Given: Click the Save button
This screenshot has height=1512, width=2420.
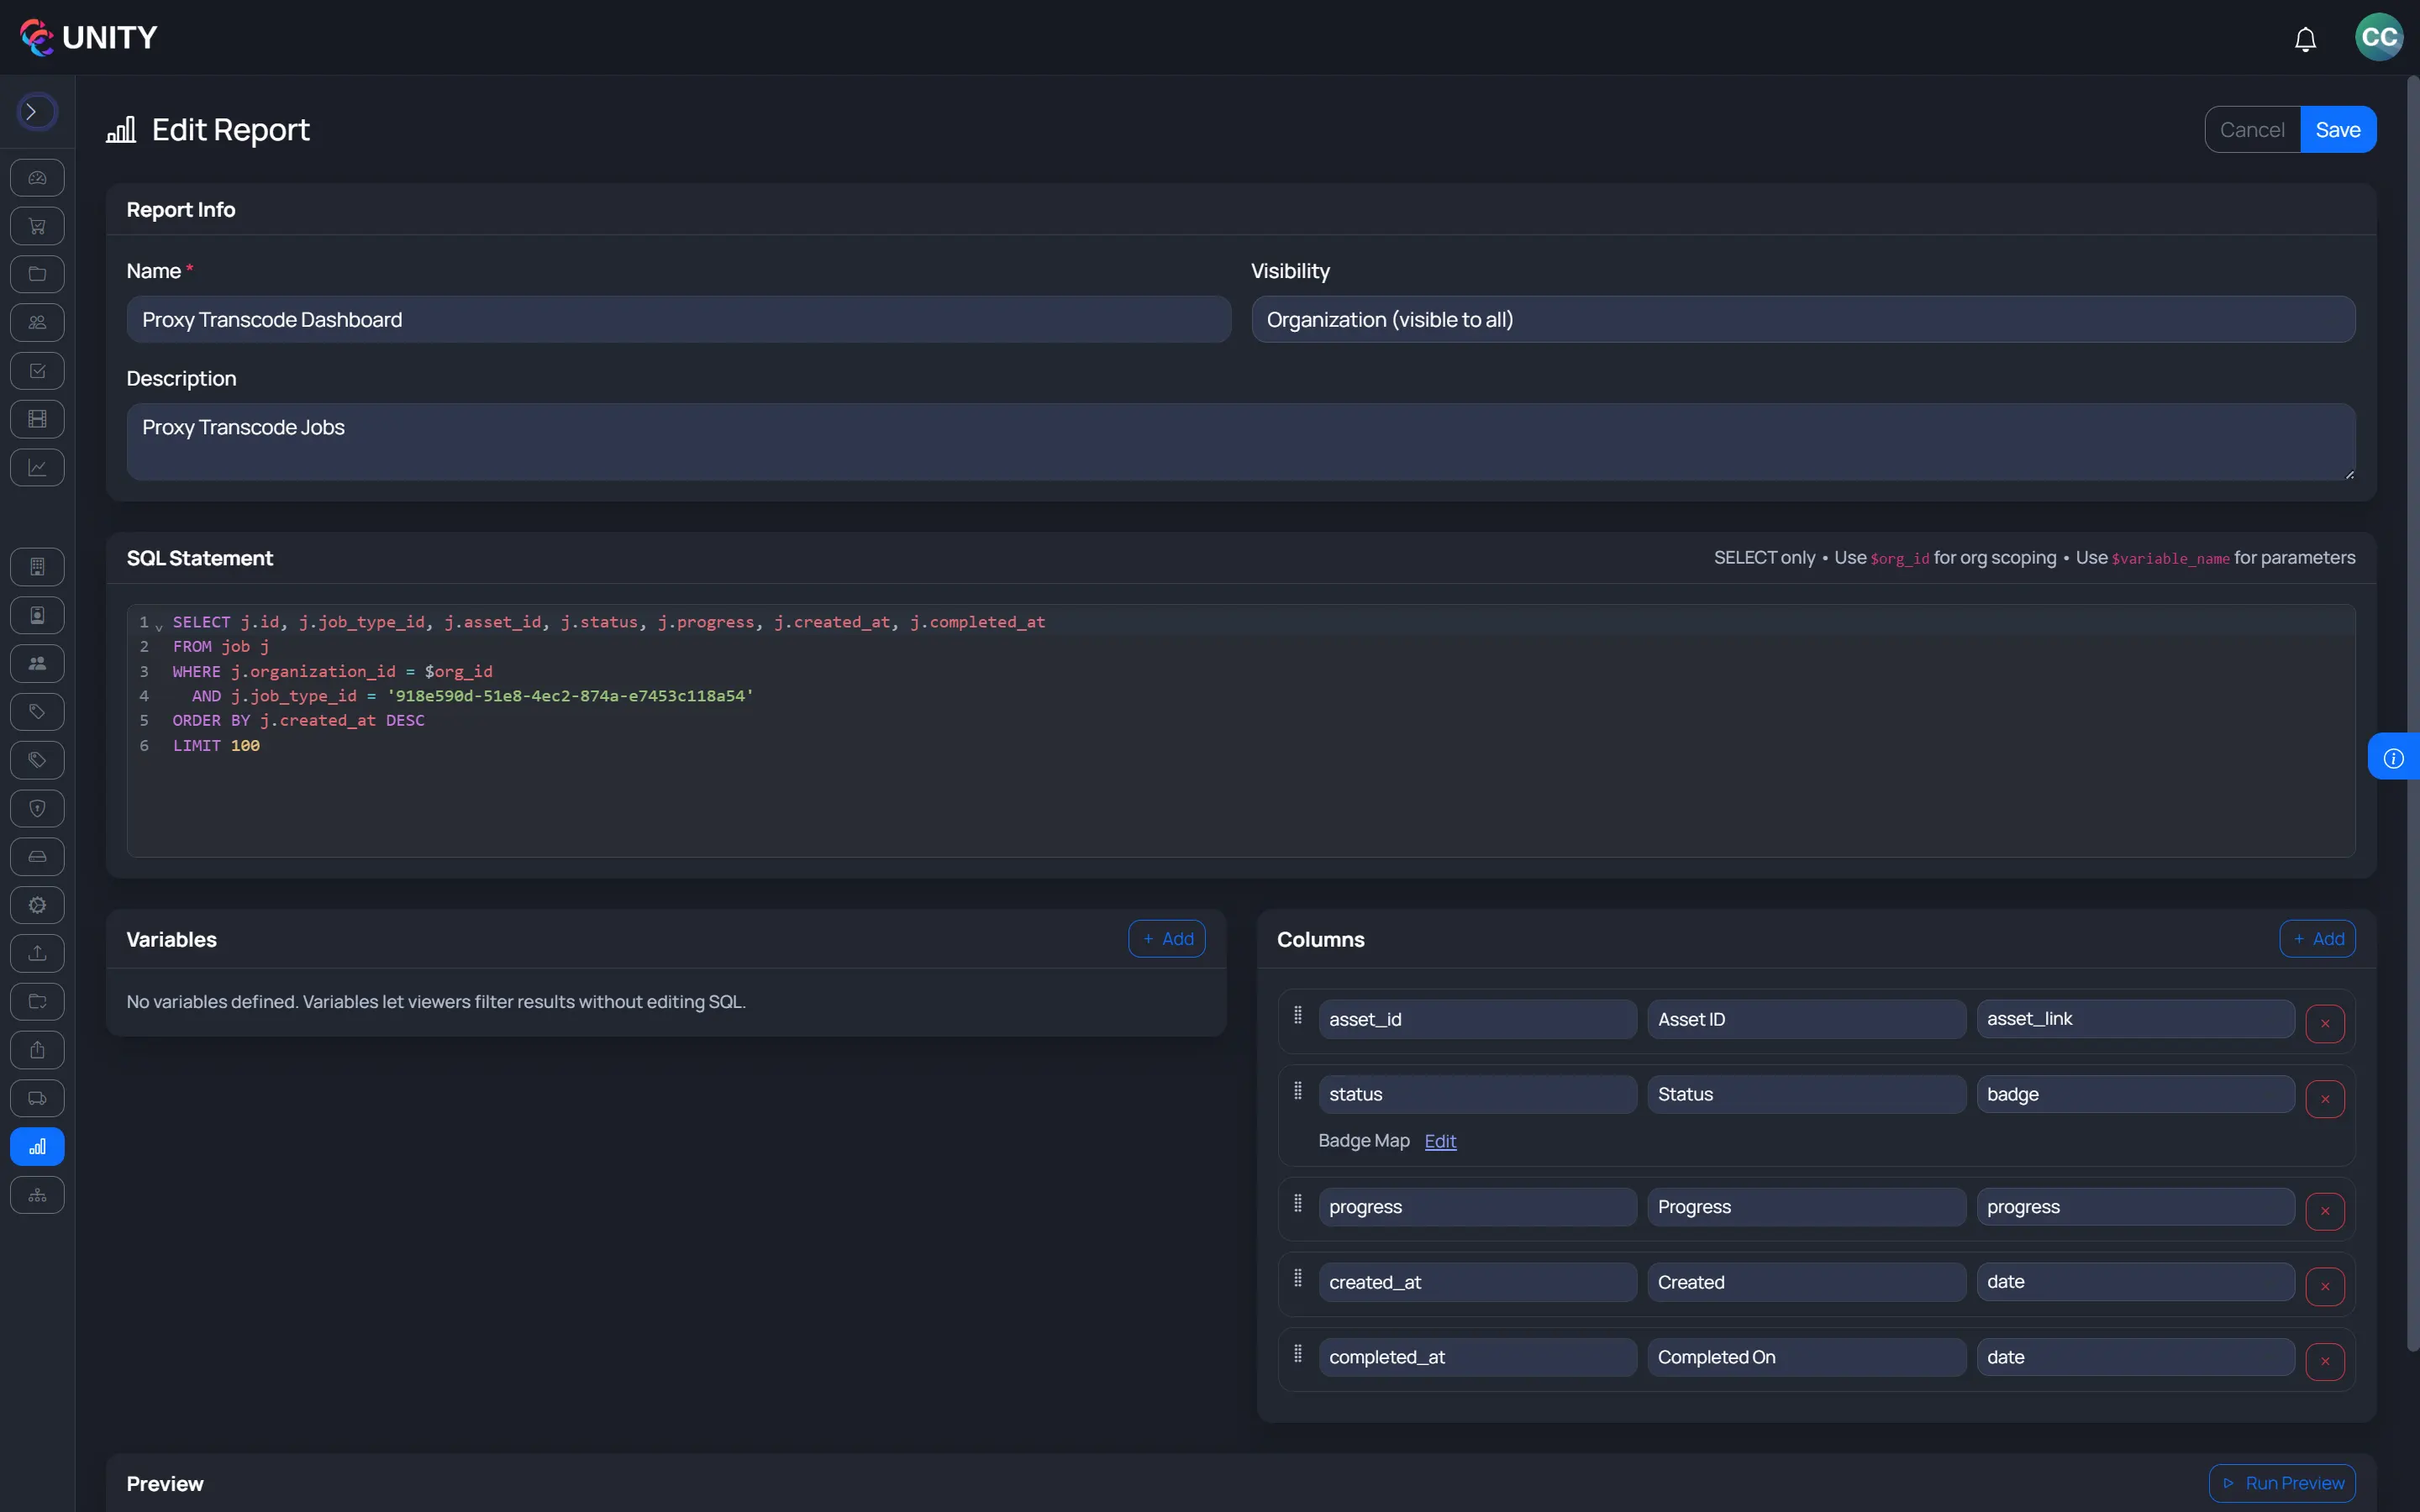Looking at the screenshot, I should coord(2337,130).
